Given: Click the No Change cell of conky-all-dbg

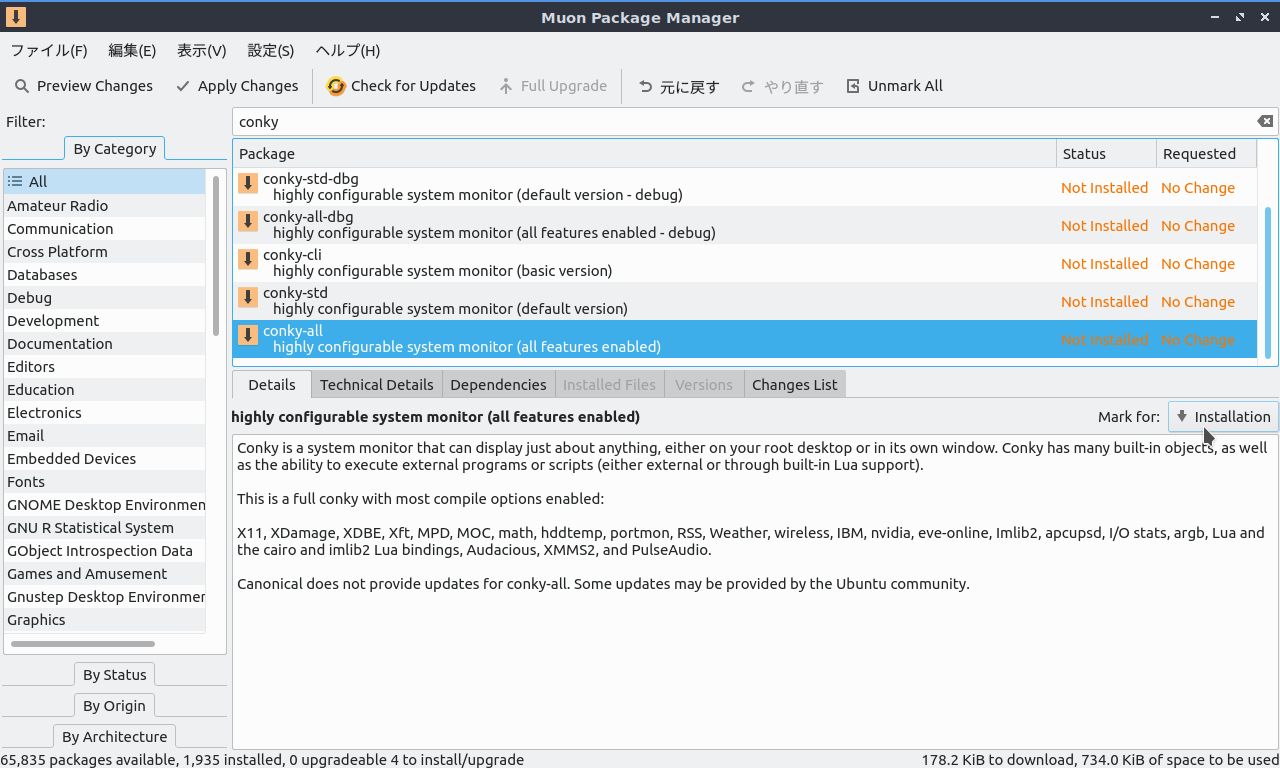Looking at the screenshot, I should point(1197,225).
